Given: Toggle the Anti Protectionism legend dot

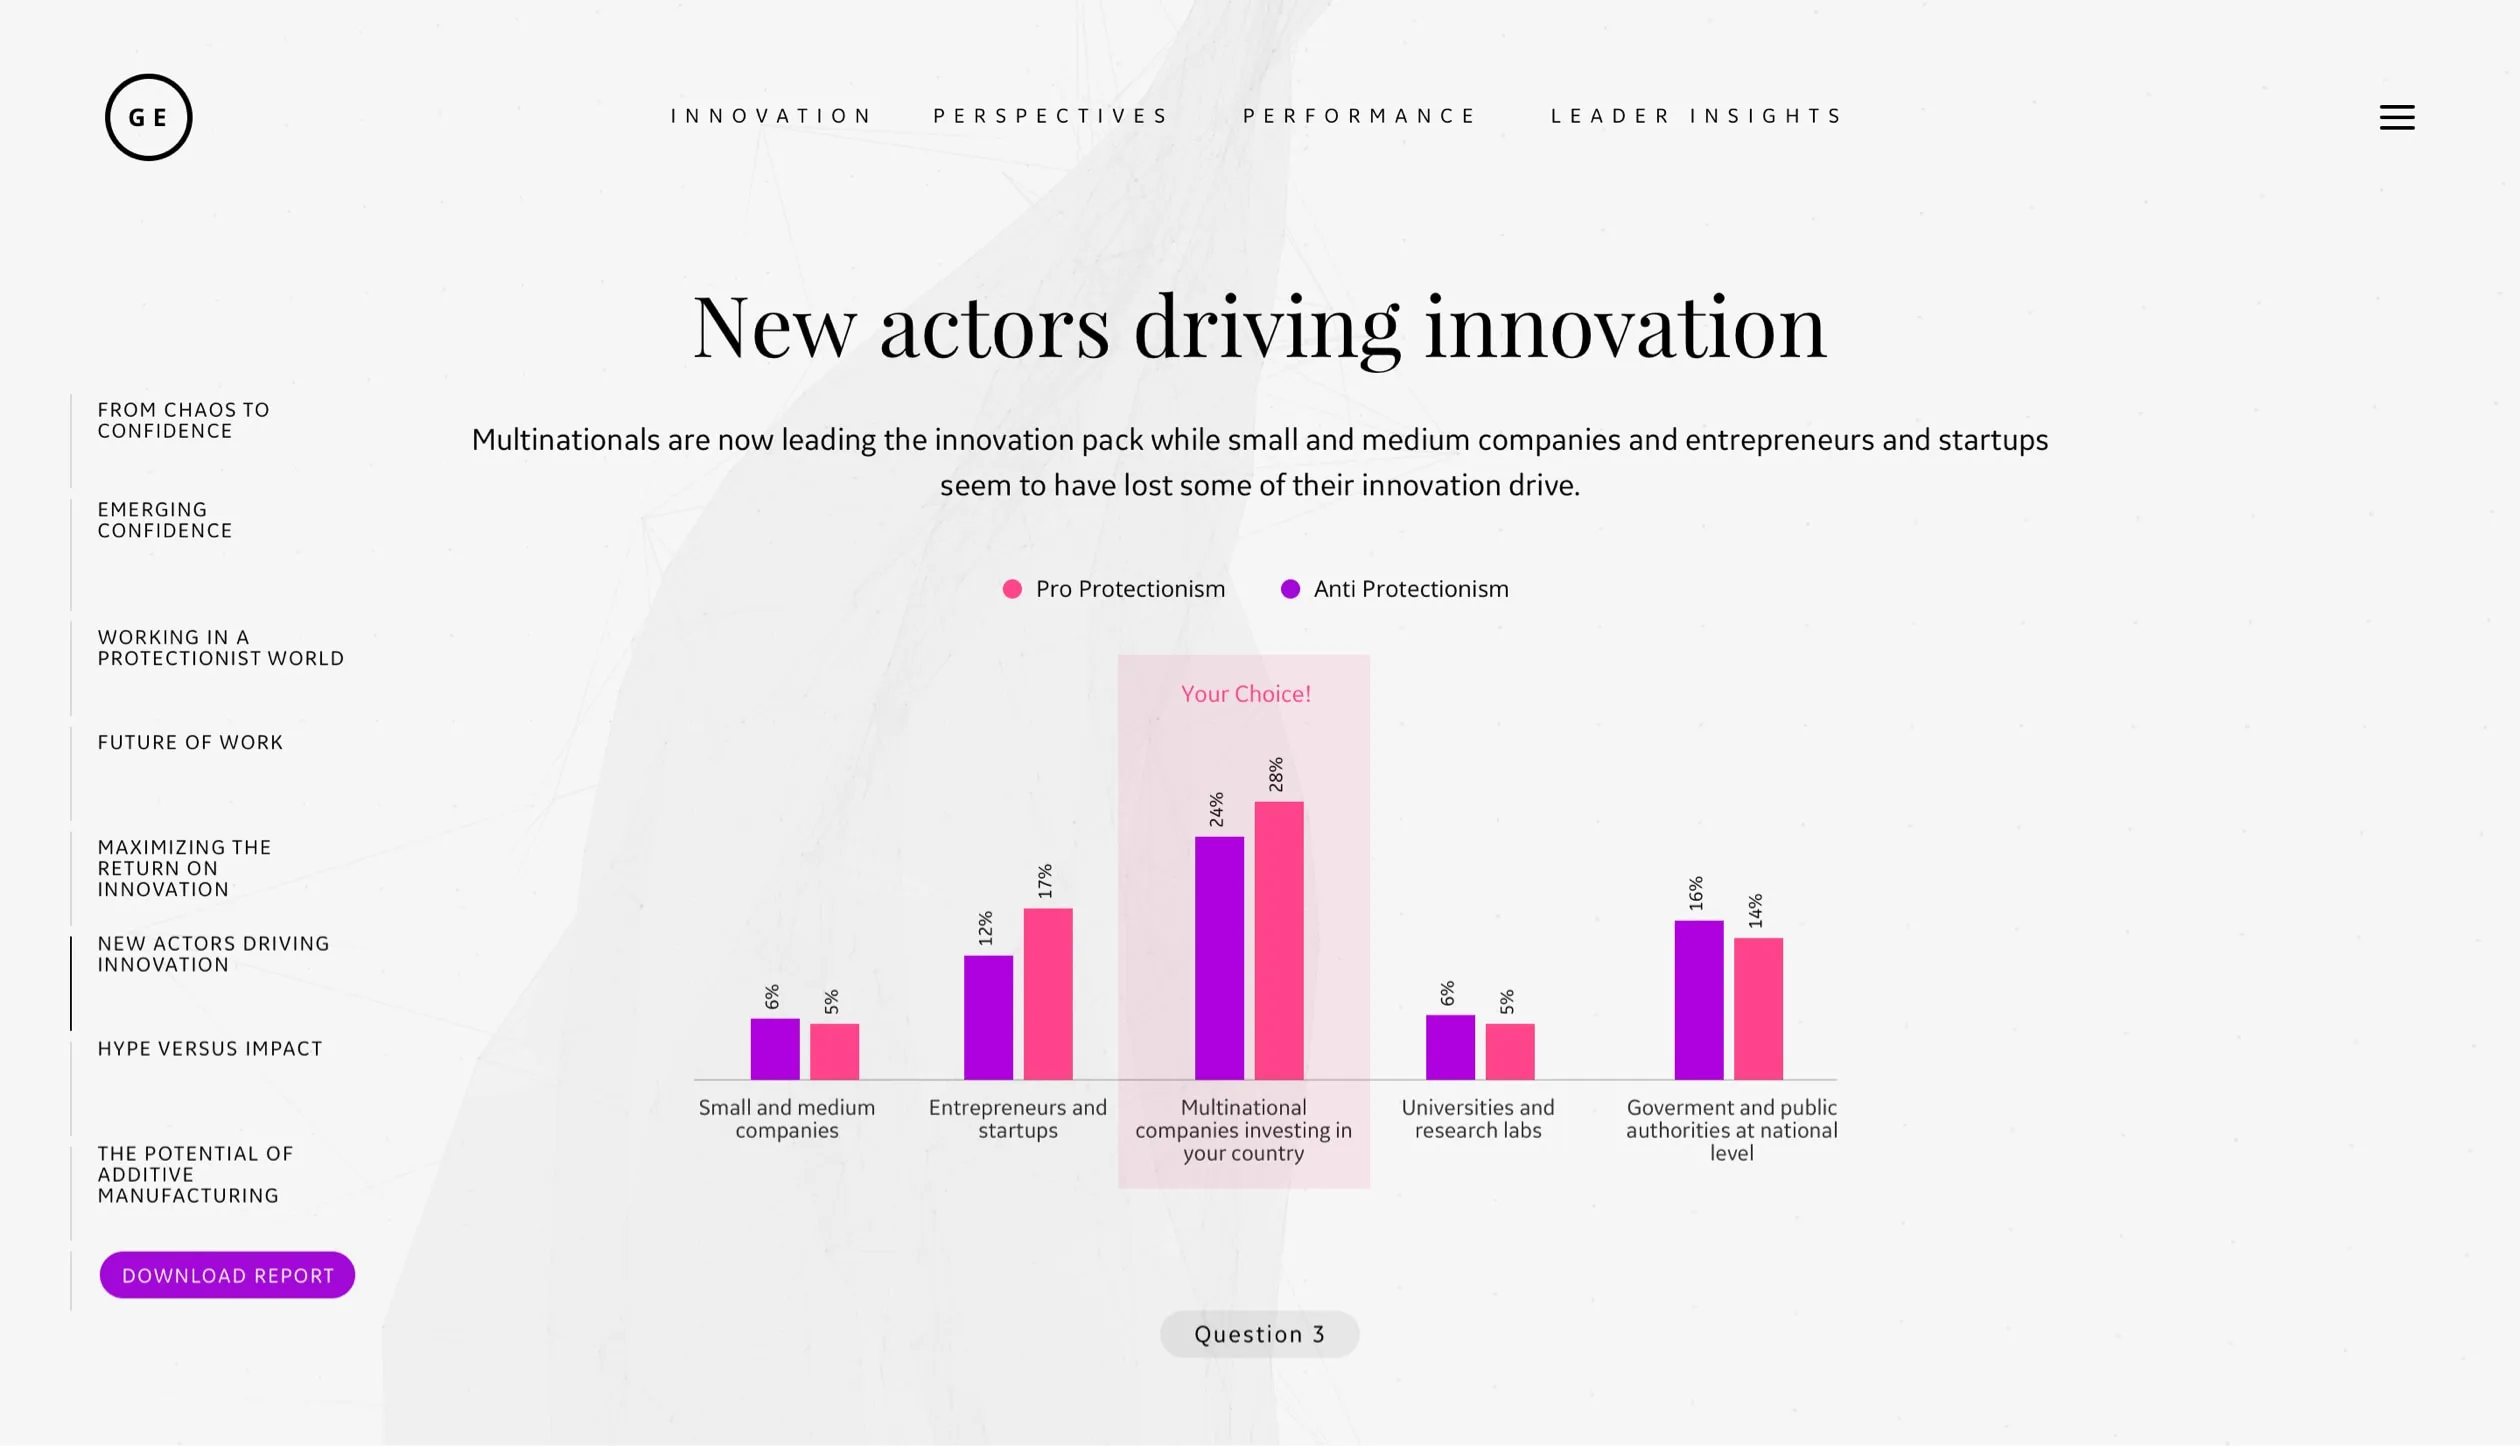Looking at the screenshot, I should 1290,589.
